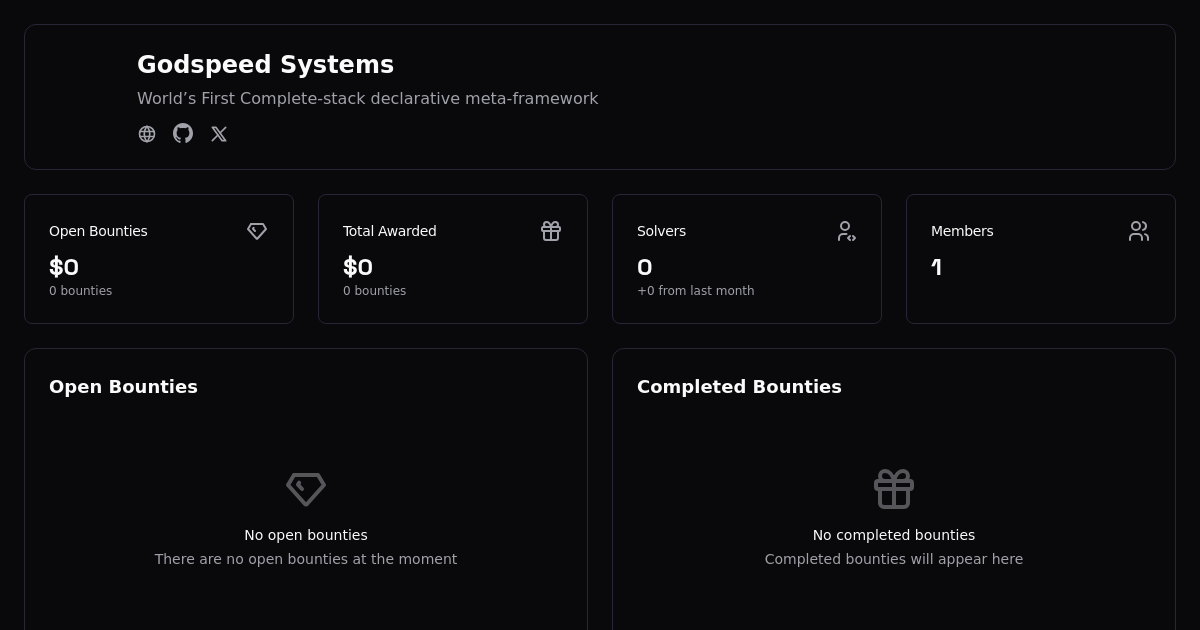The width and height of the screenshot is (1200, 630).
Task: Click the solver person icon in the Solvers card
Action: [846, 231]
